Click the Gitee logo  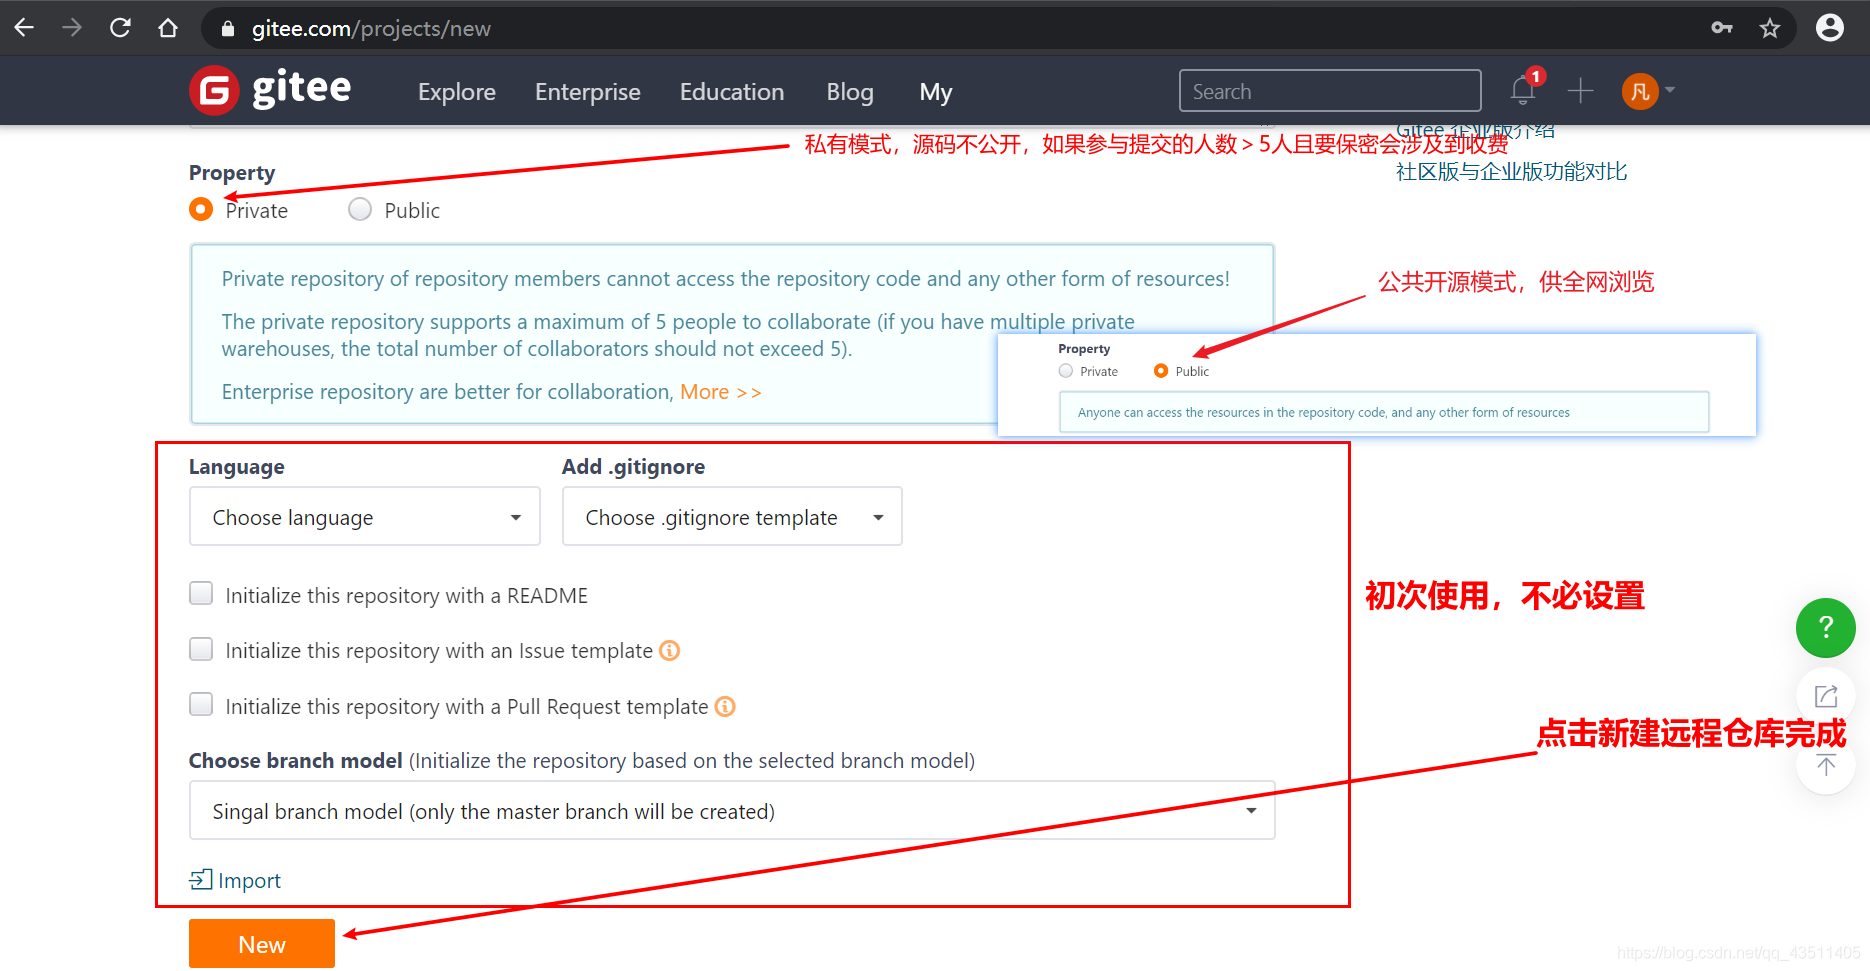click(x=270, y=90)
